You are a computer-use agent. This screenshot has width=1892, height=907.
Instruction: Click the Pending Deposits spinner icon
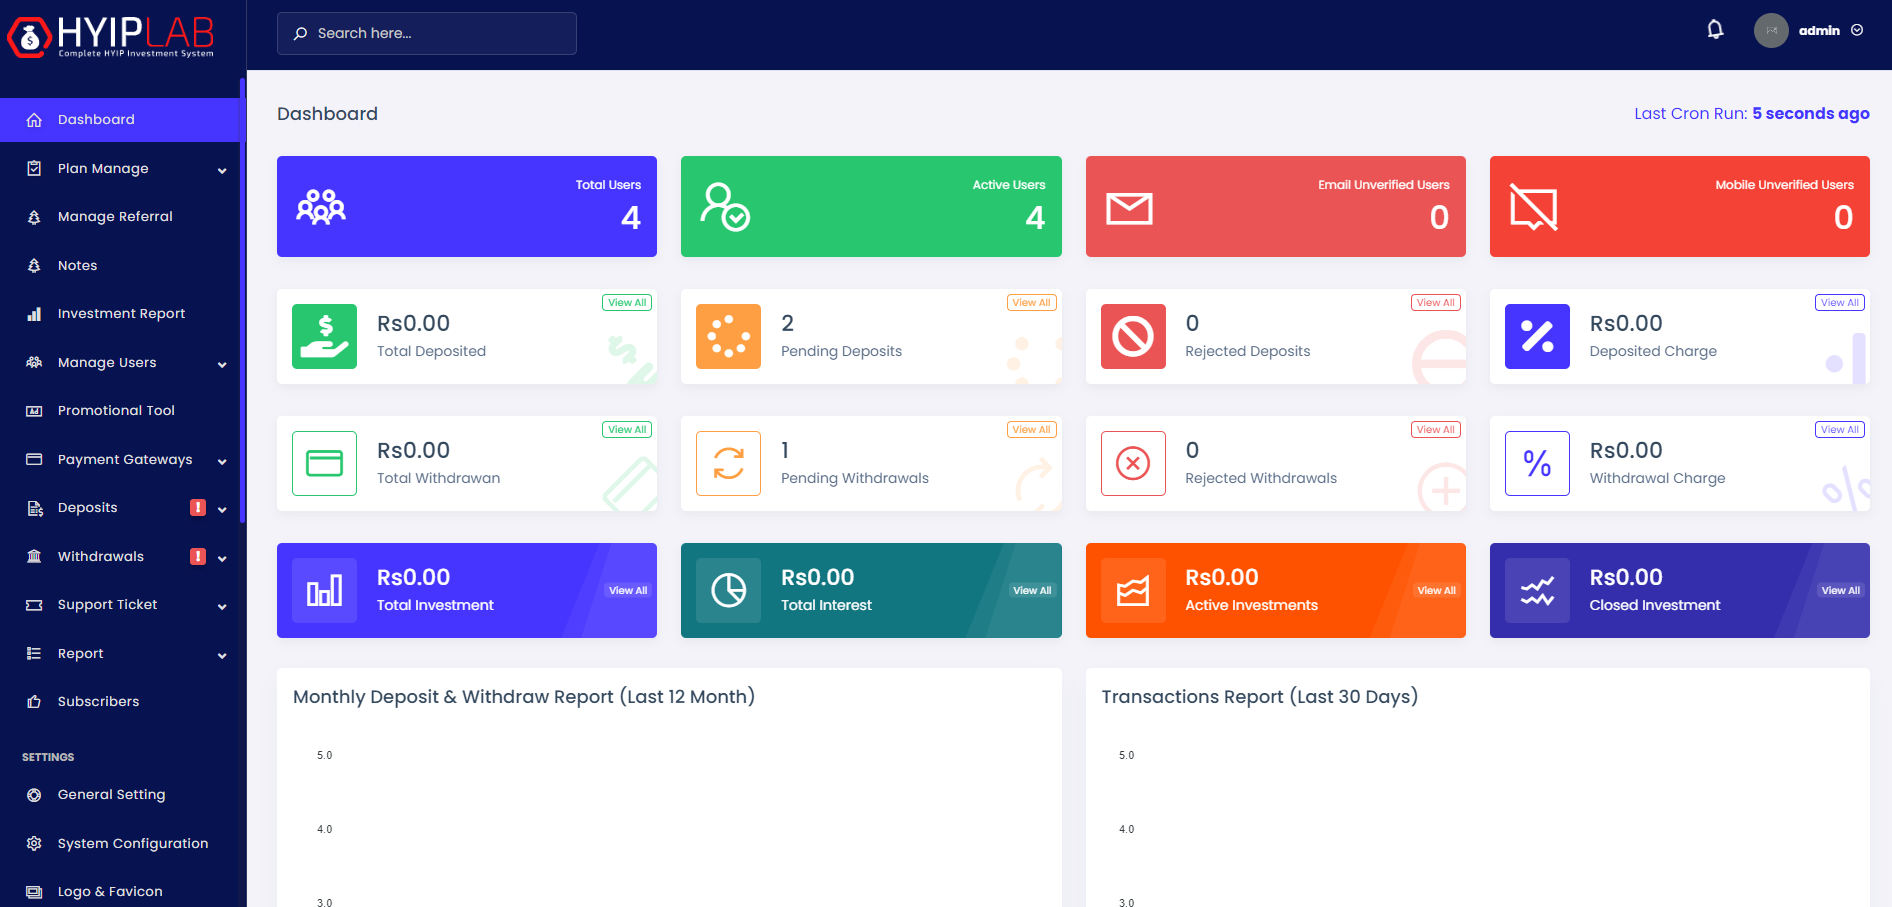tap(728, 337)
